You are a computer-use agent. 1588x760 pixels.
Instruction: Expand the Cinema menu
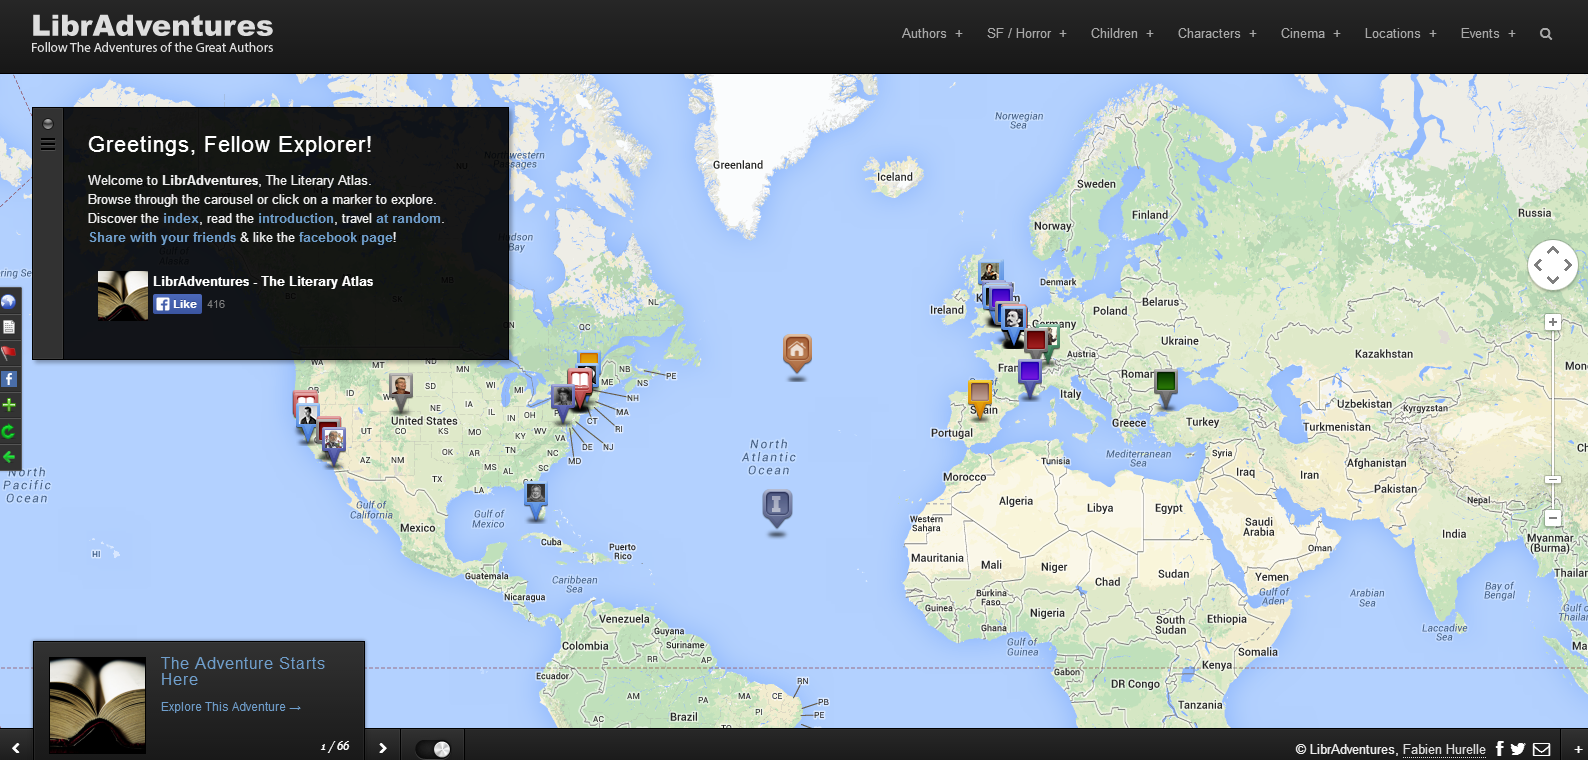tap(1311, 33)
